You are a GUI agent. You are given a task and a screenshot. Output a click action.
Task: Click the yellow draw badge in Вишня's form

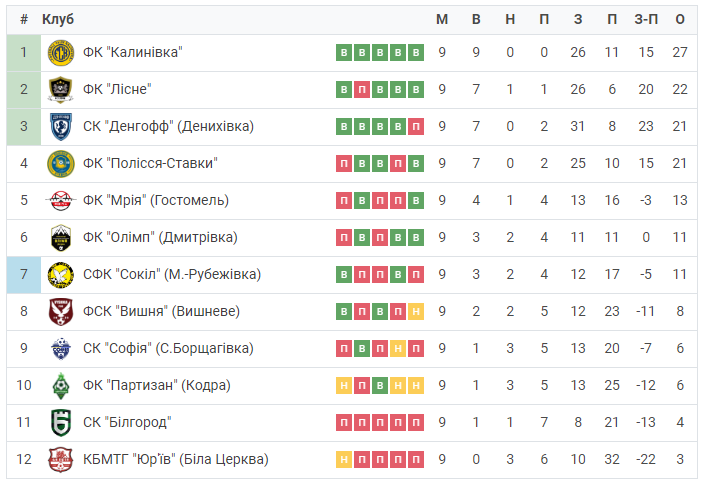click(416, 312)
